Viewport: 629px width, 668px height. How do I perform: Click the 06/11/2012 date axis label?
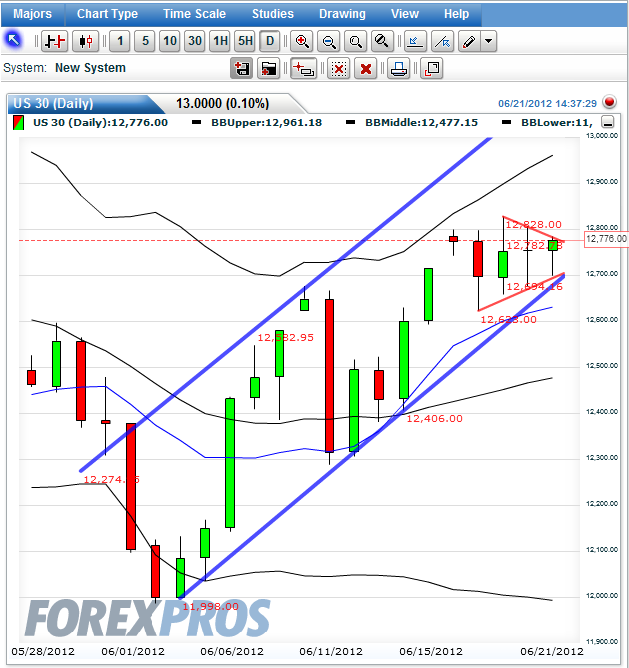coord(331,651)
